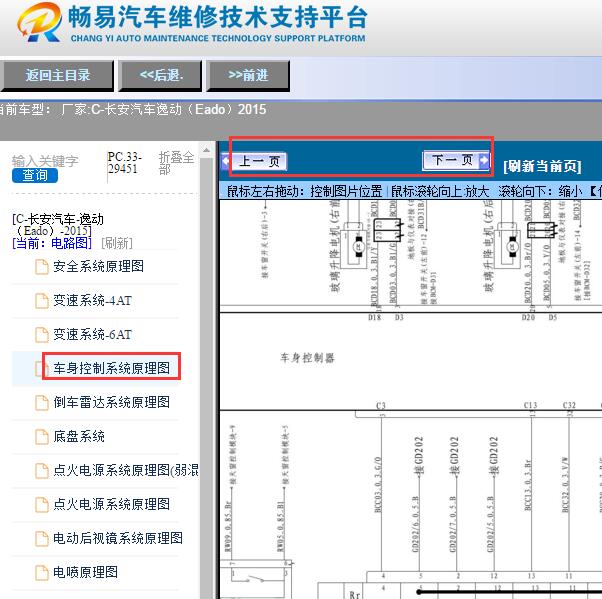
Task: Click the 返回主目录 button
Action: 58,76
